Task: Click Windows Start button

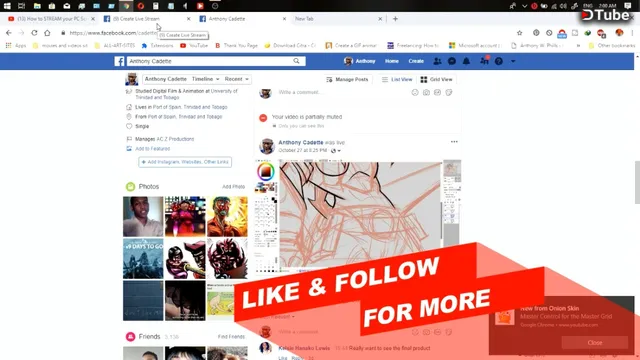Action: pos(7,6)
